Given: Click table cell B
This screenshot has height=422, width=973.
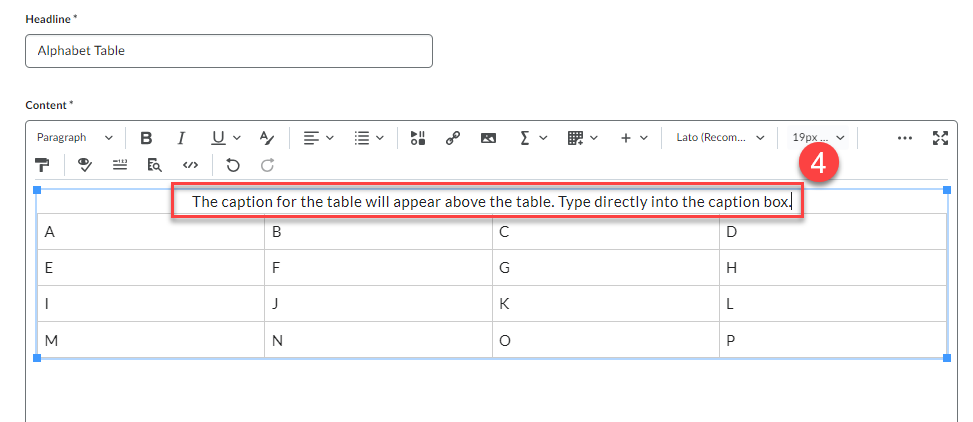Looking at the screenshot, I should 379,232.
